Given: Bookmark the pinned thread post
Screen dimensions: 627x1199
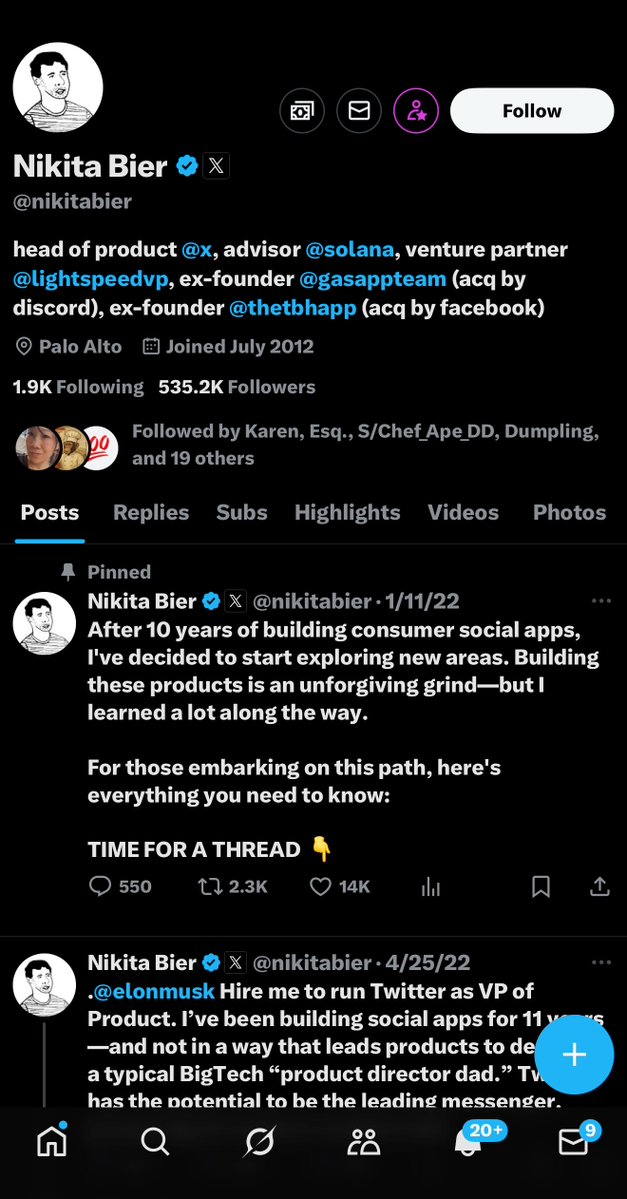Looking at the screenshot, I should tap(541, 886).
